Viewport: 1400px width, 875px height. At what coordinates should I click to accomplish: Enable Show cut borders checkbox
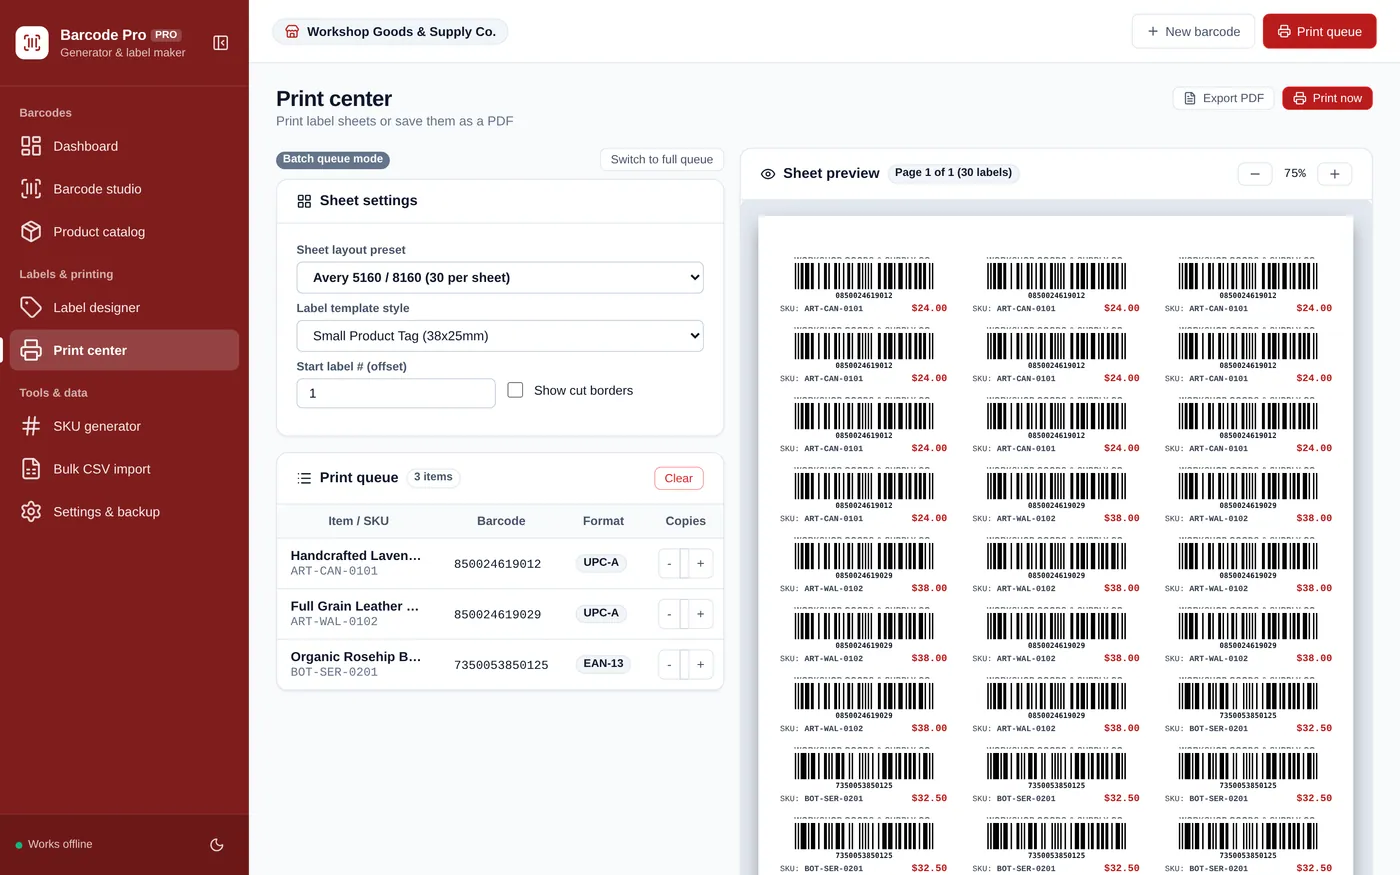[x=515, y=390]
